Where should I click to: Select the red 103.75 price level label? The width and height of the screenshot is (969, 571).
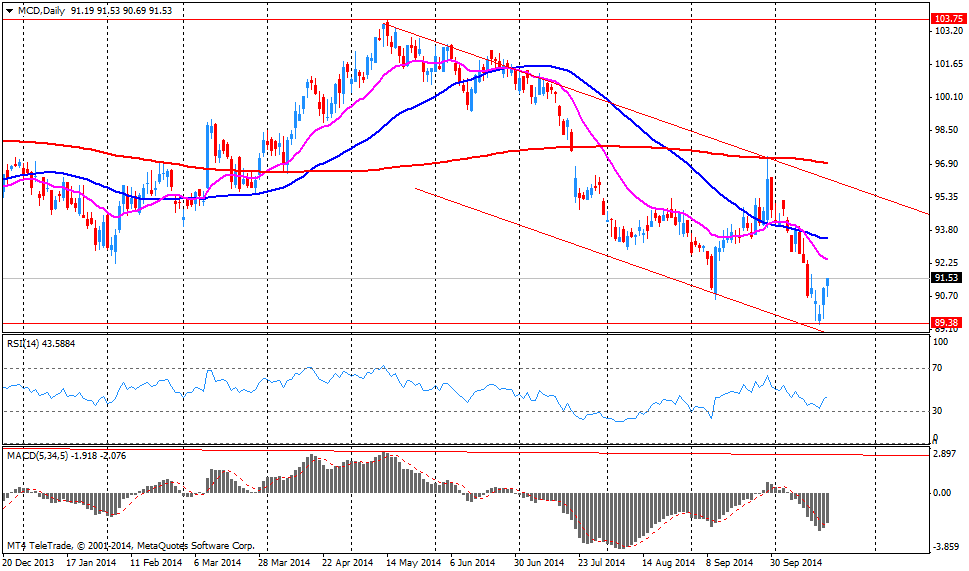click(946, 19)
